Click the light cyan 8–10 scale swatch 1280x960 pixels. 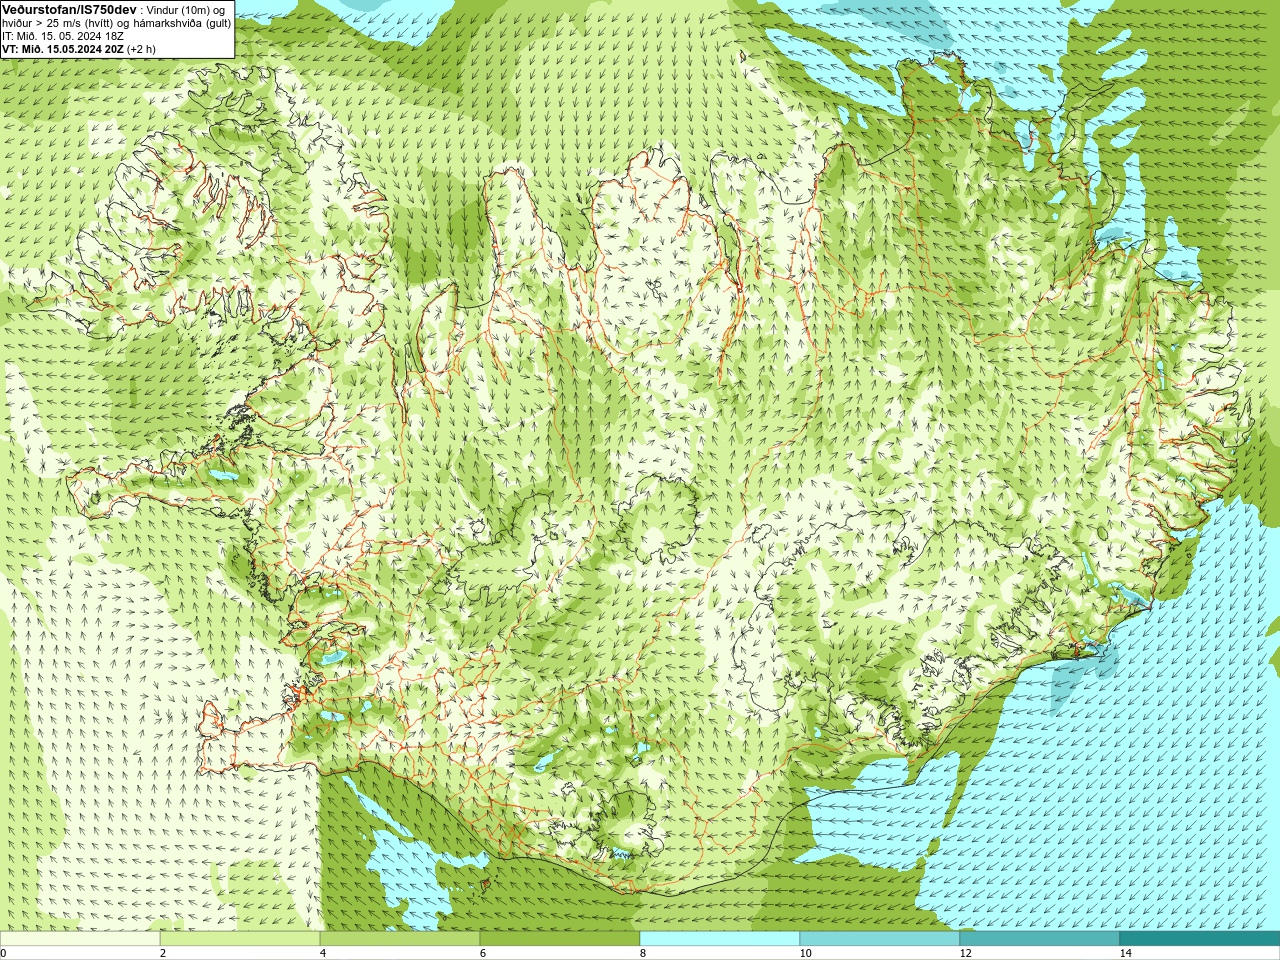720,939
